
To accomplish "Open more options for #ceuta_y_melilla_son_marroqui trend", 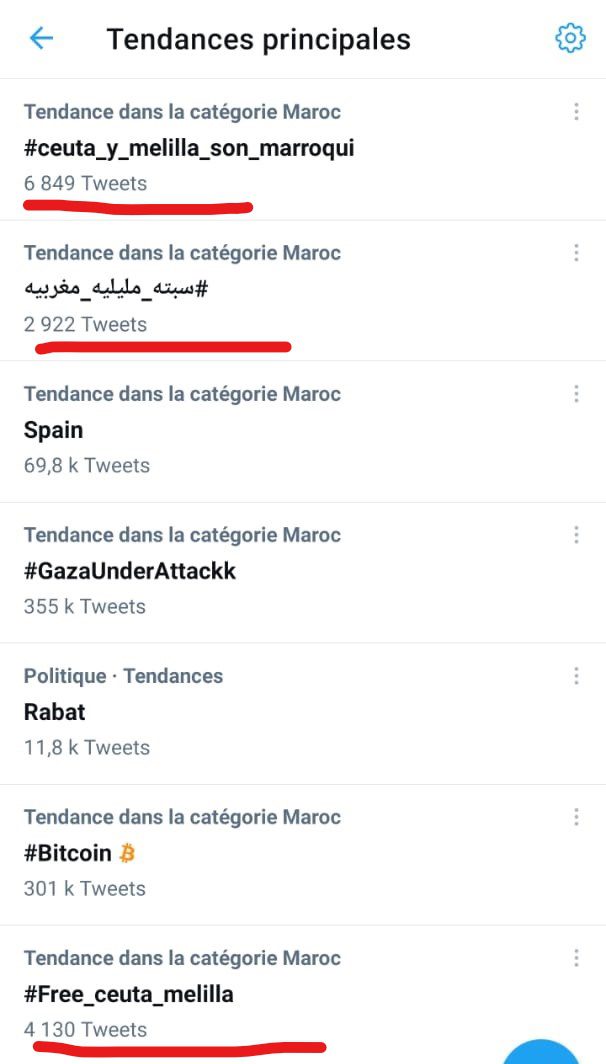I will point(576,112).
